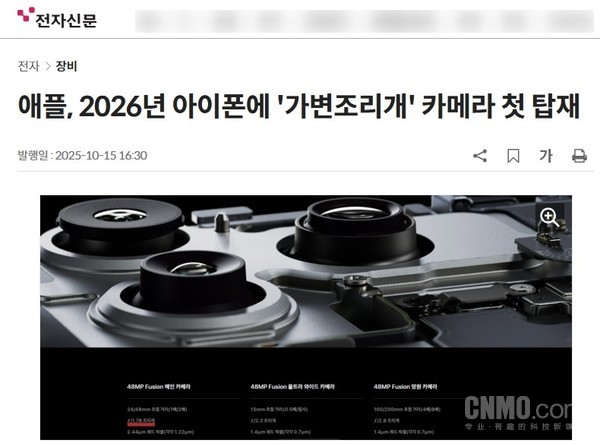This screenshot has width=600, height=446.
Task: Click the red-underlined aperture spec text
Action: click(141, 421)
